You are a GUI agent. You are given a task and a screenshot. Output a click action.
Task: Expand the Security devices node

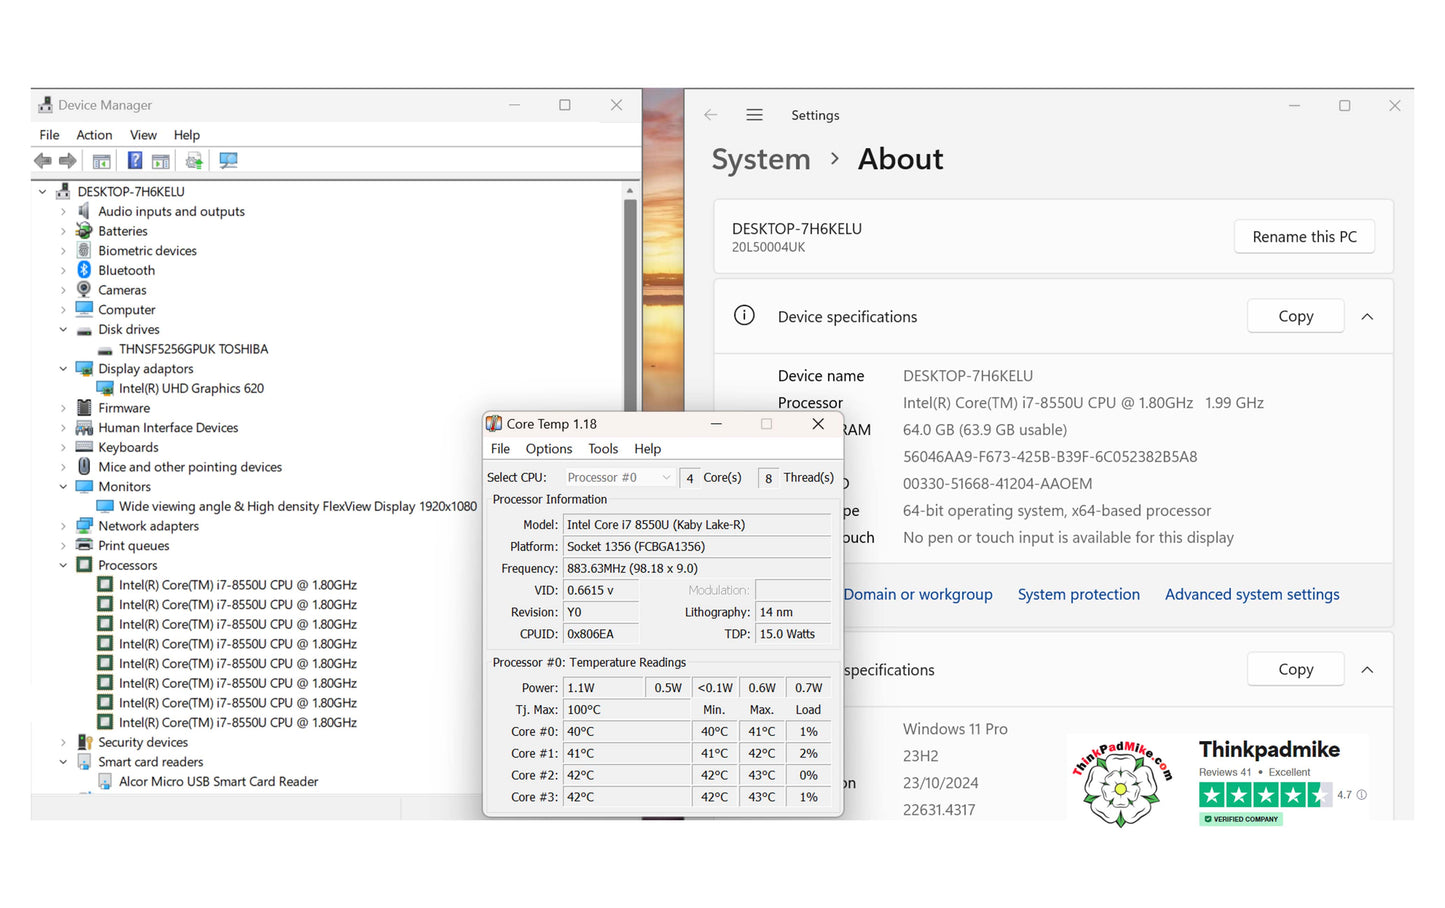[63, 742]
